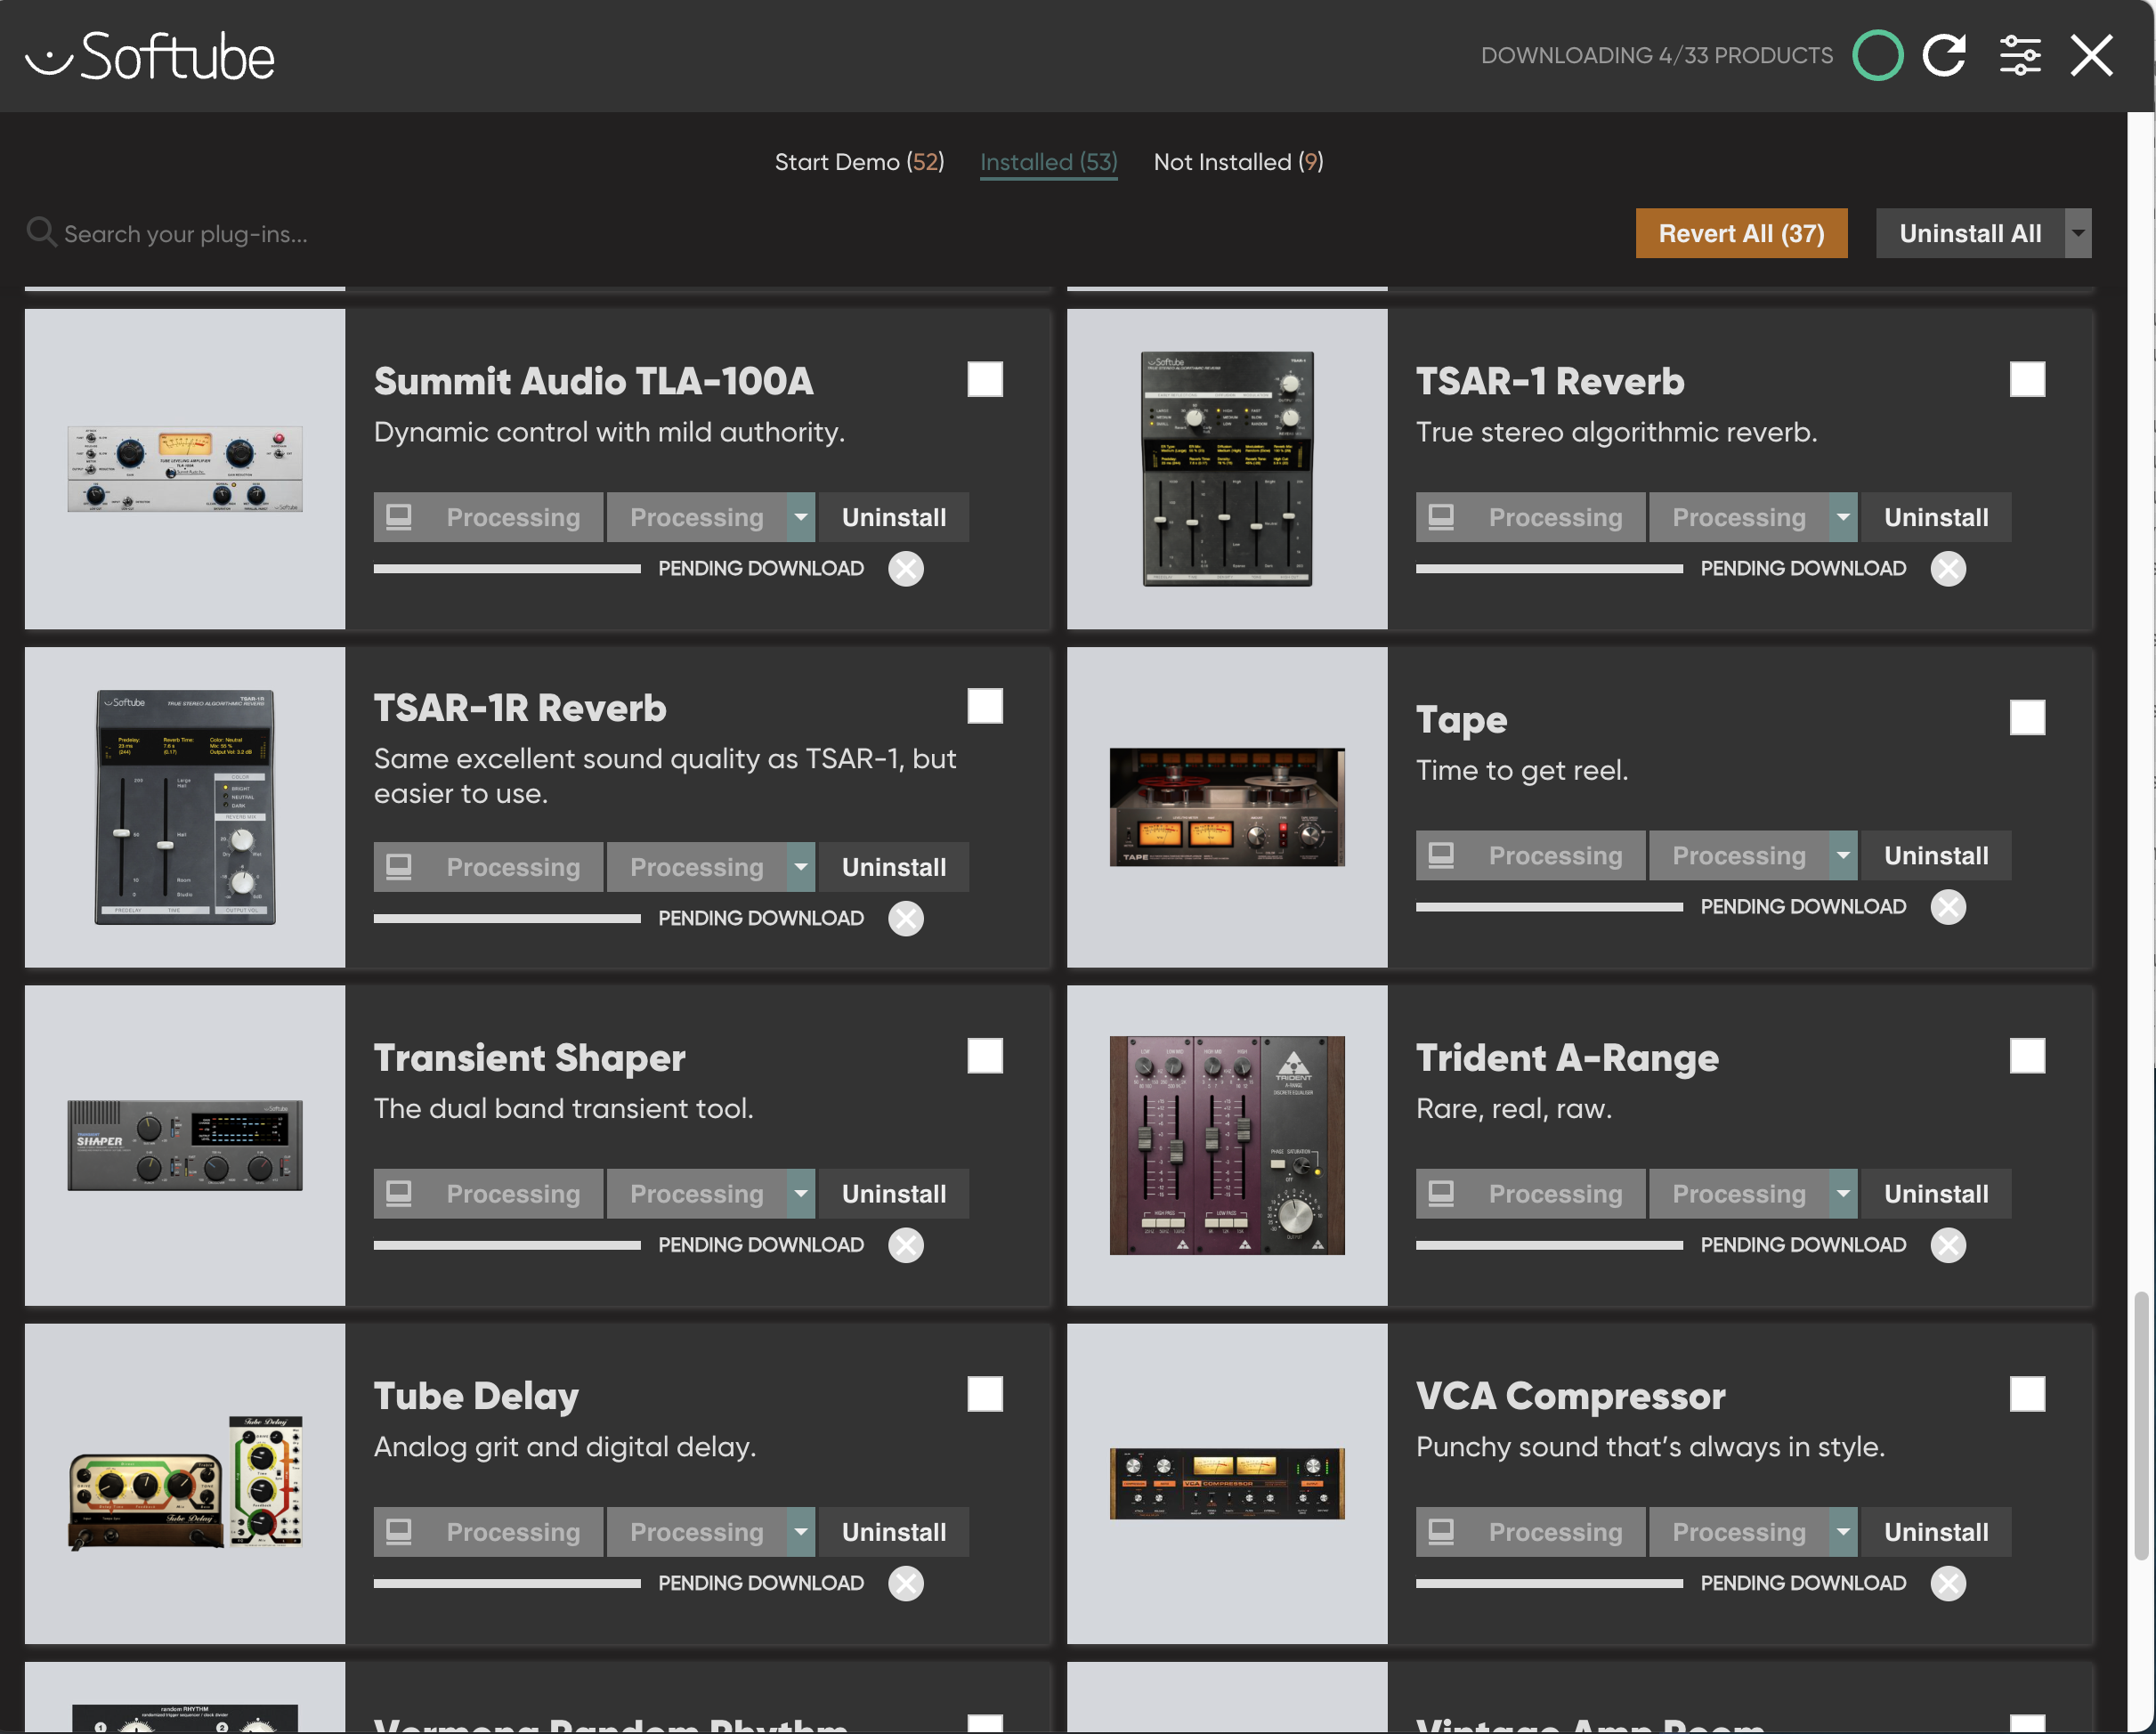Open TSAR-1R Reverb version dropdown arrow

click(x=801, y=866)
